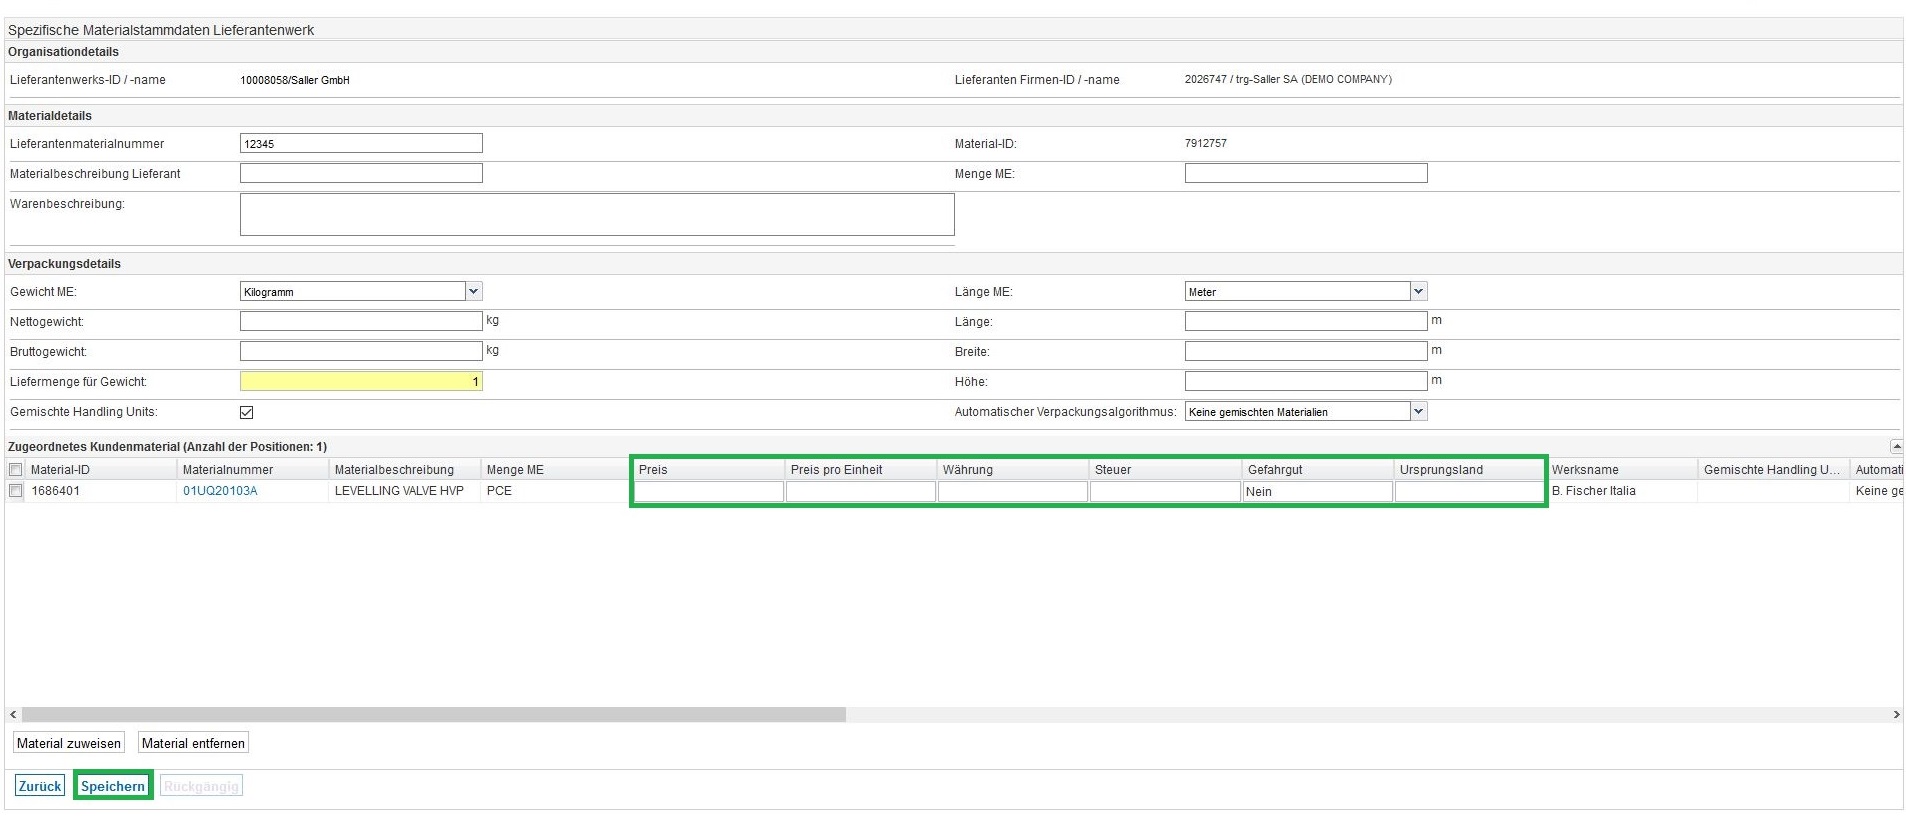Sort by the Materialnummer column header

[253, 470]
